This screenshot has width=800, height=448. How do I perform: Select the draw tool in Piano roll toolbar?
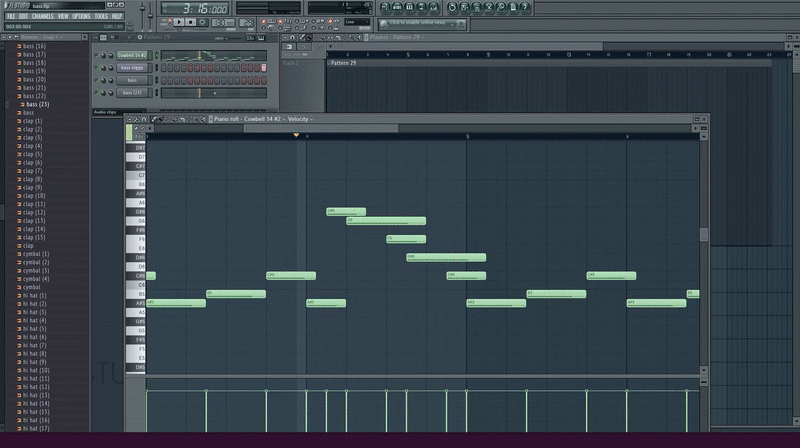point(154,119)
